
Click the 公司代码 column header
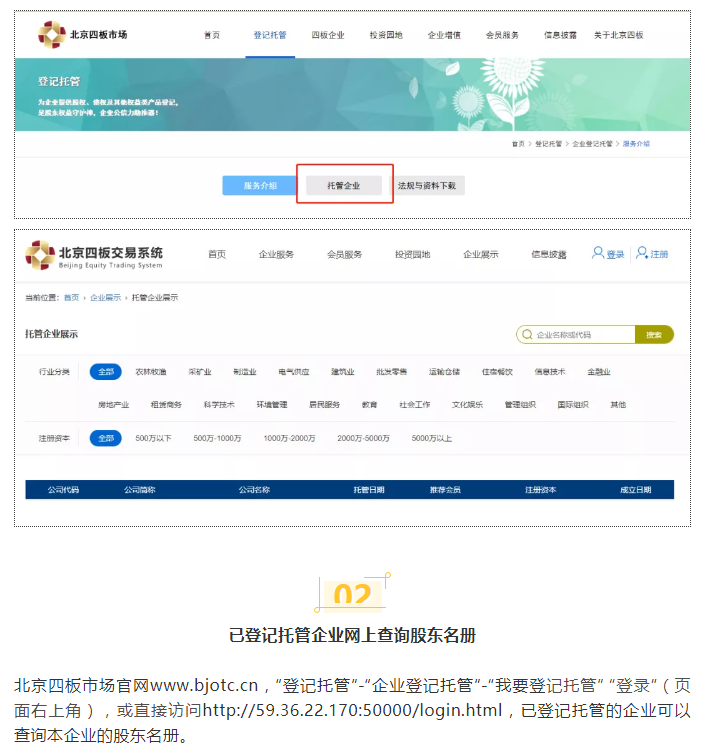(63, 490)
